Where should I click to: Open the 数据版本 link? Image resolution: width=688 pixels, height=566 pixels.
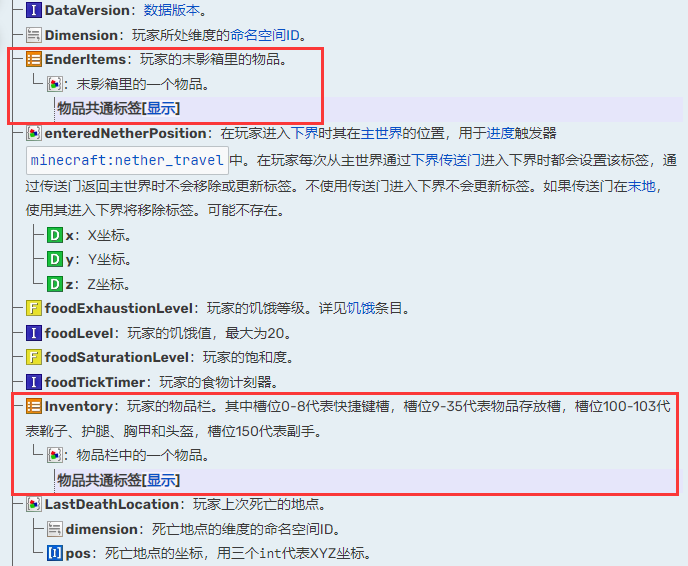coord(172,10)
